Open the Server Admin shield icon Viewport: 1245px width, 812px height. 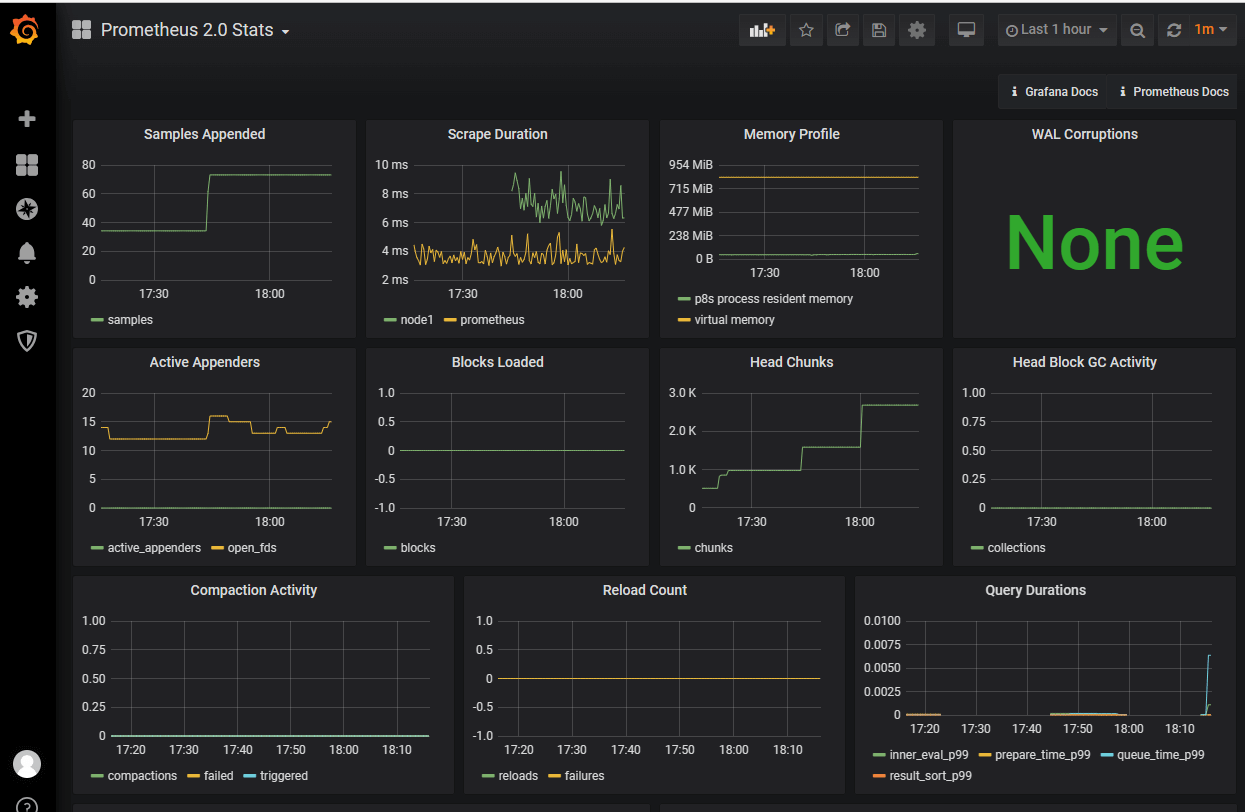[x=27, y=341]
